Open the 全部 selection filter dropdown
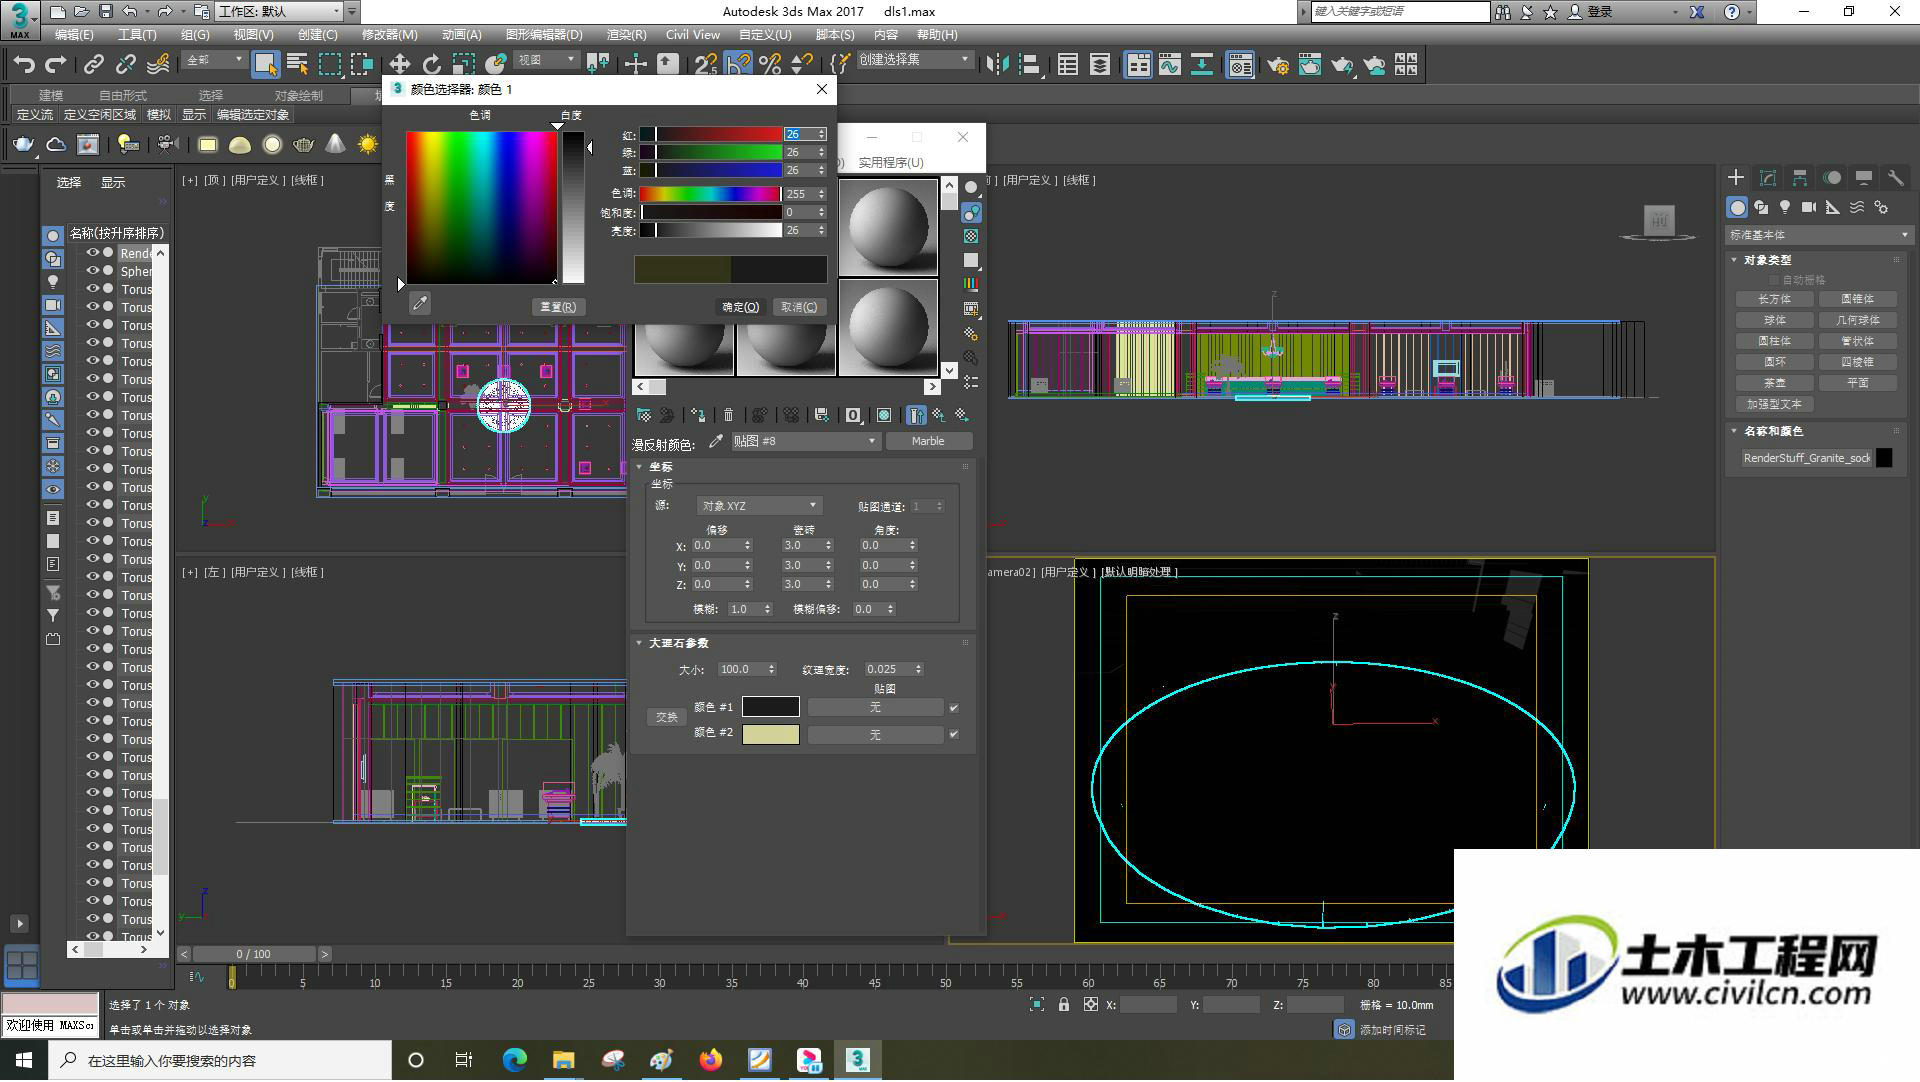Screen dimensions: 1920x1082 click(214, 61)
